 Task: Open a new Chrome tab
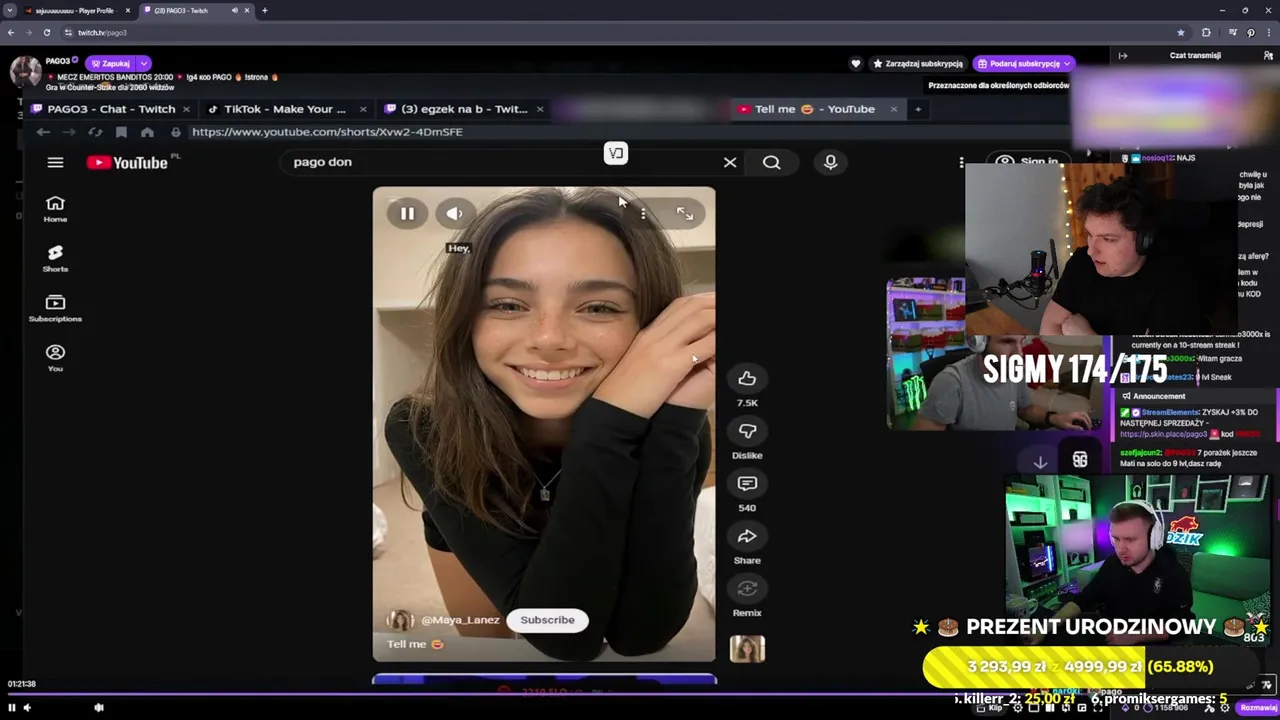pos(264,10)
